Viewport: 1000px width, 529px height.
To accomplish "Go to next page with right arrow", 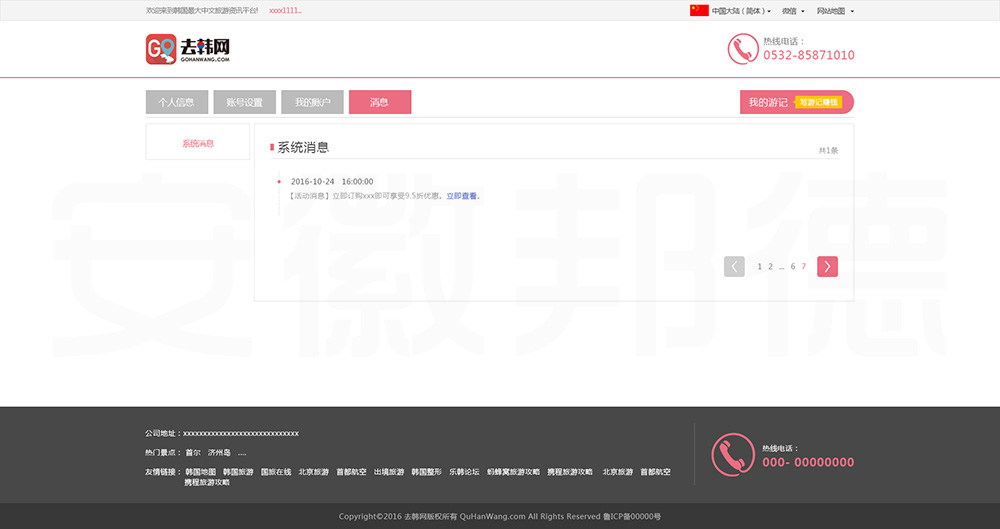I will click(827, 266).
